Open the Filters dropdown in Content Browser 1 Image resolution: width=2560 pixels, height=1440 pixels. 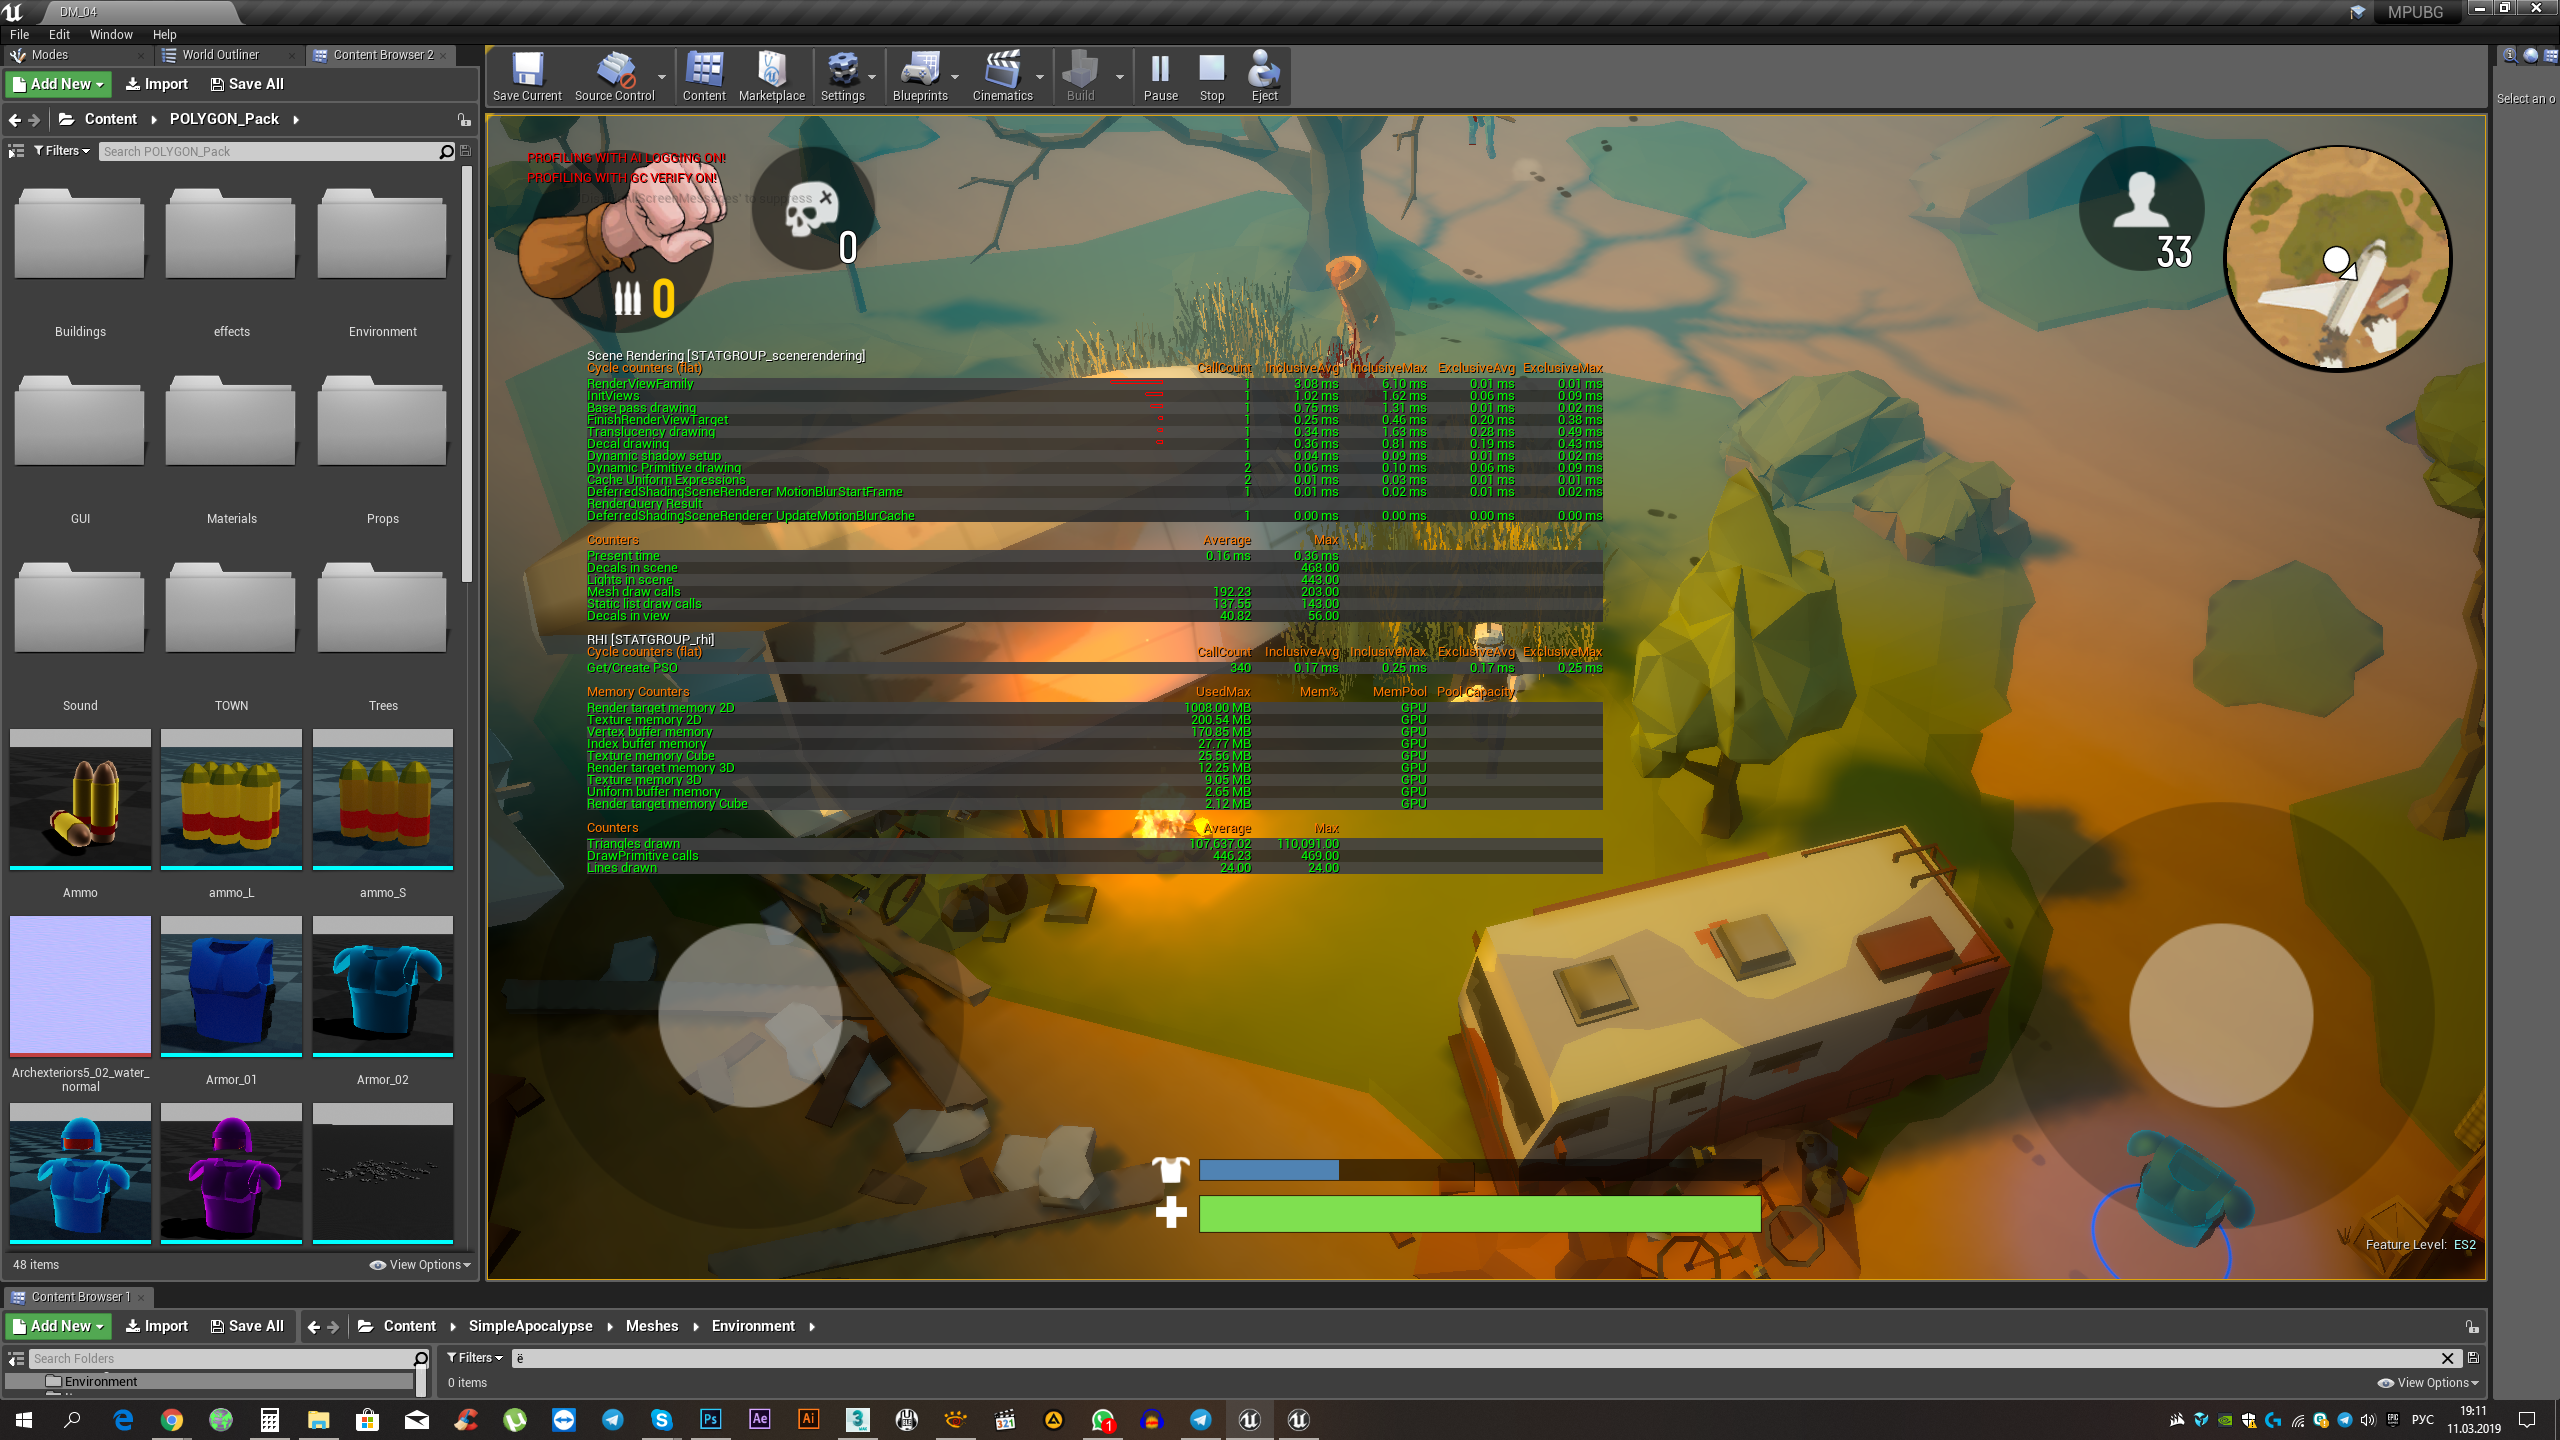tap(474, 1358)
